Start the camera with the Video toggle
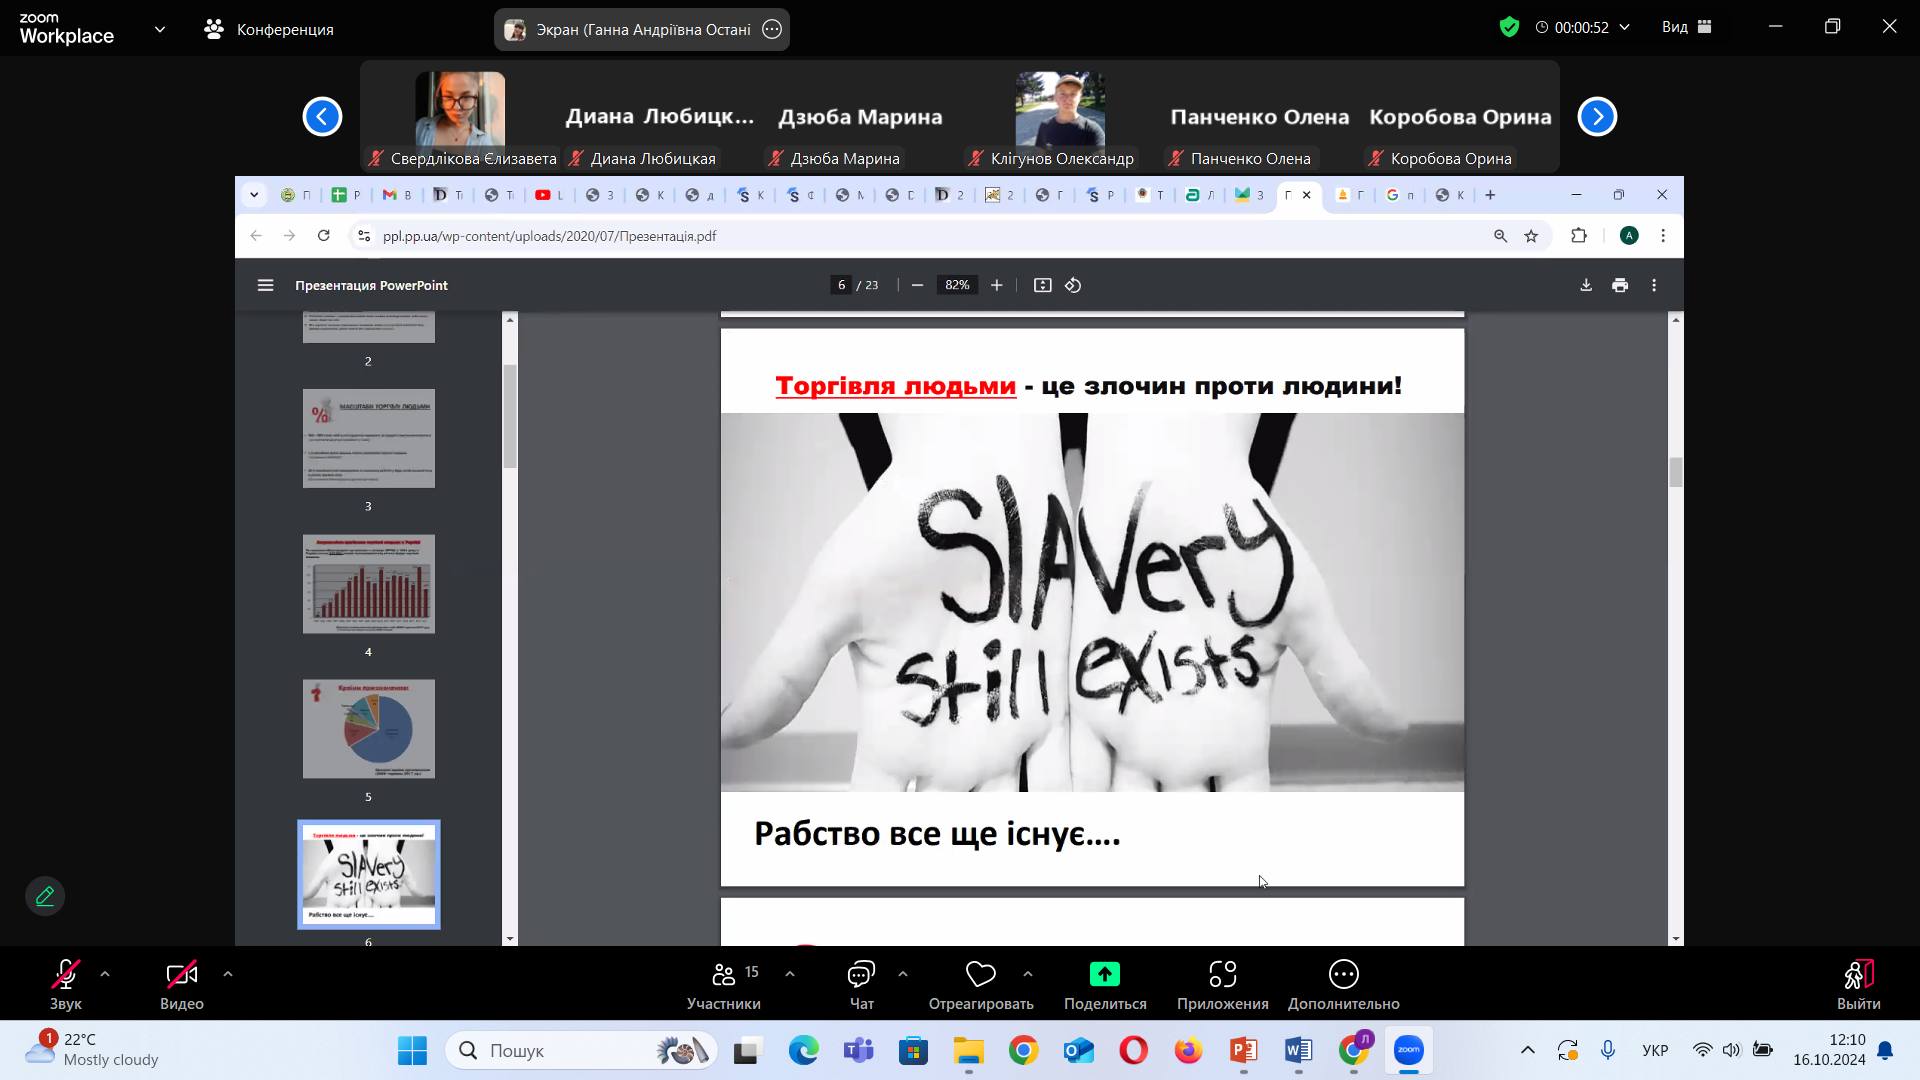This screenshot has height=1080, width=1920. (181, 974)
